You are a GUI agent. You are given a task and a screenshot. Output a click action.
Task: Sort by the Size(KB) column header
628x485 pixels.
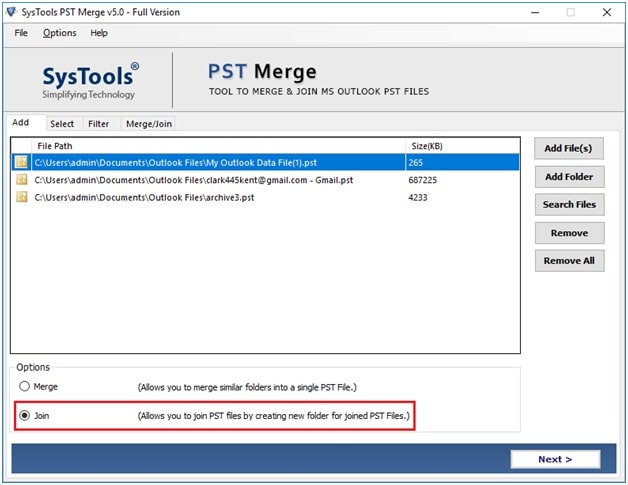click(463, 146)
